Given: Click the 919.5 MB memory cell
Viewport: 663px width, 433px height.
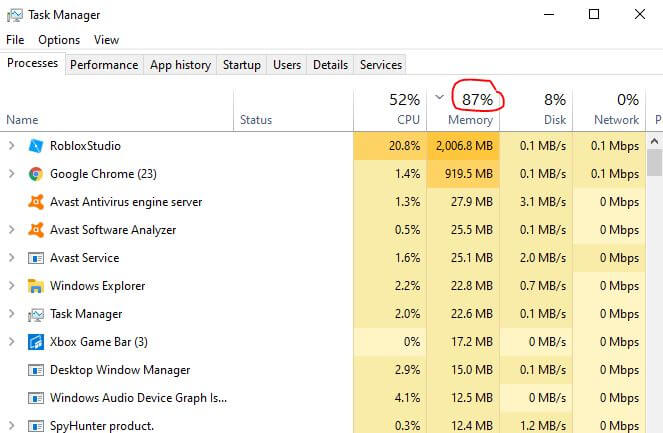Looking at the screenshot, I should (463, 174).
